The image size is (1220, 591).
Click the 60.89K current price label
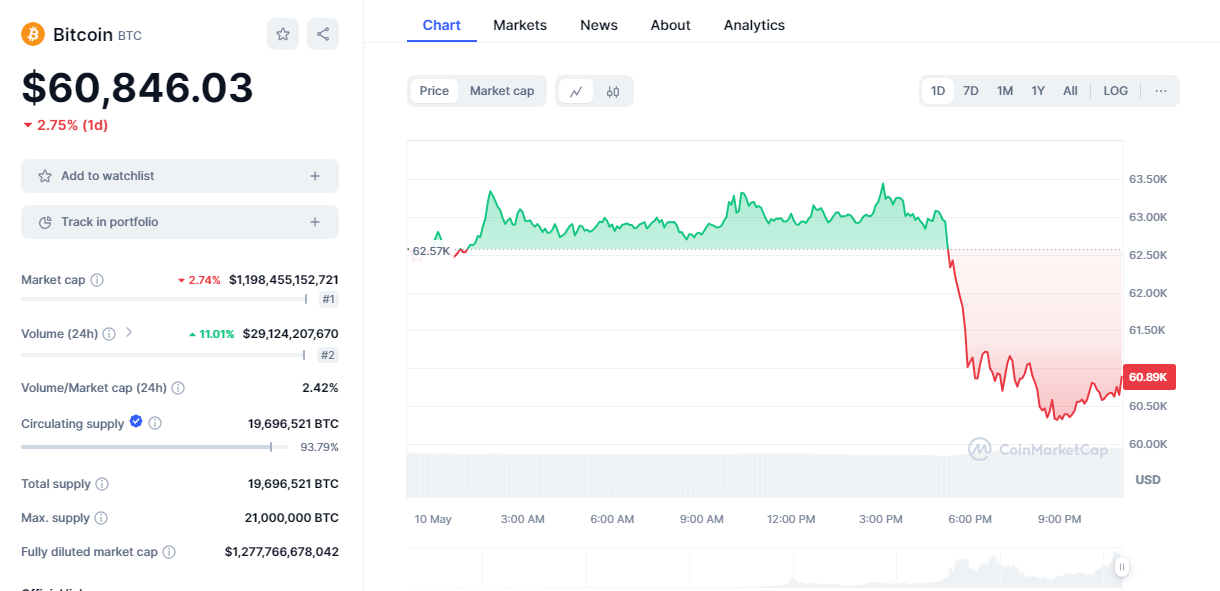coord(1150,377)
